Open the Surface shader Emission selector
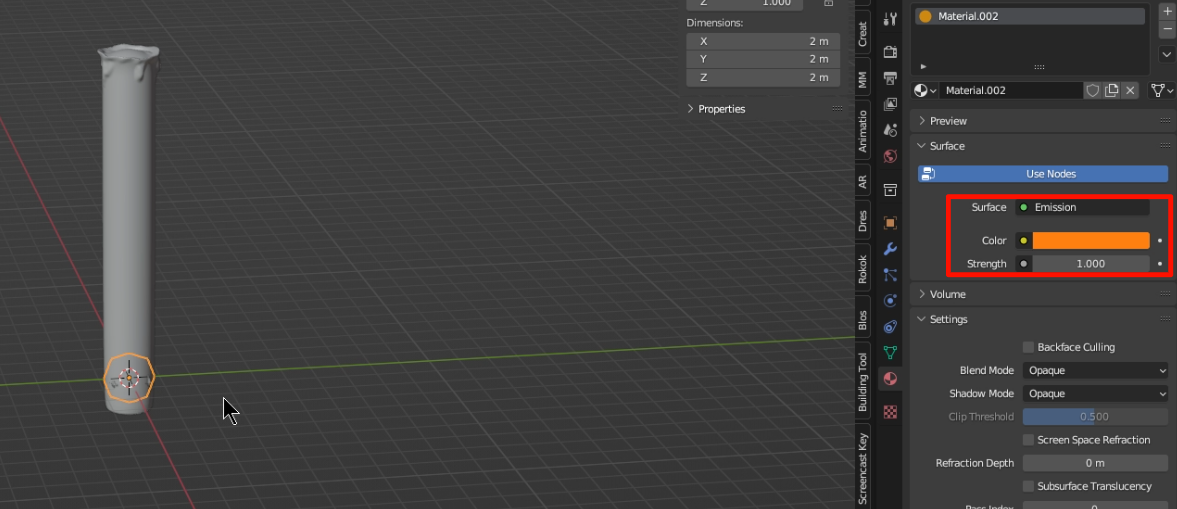The height and width of the screenshot is (509, 1177). (x=1082, y=207)
